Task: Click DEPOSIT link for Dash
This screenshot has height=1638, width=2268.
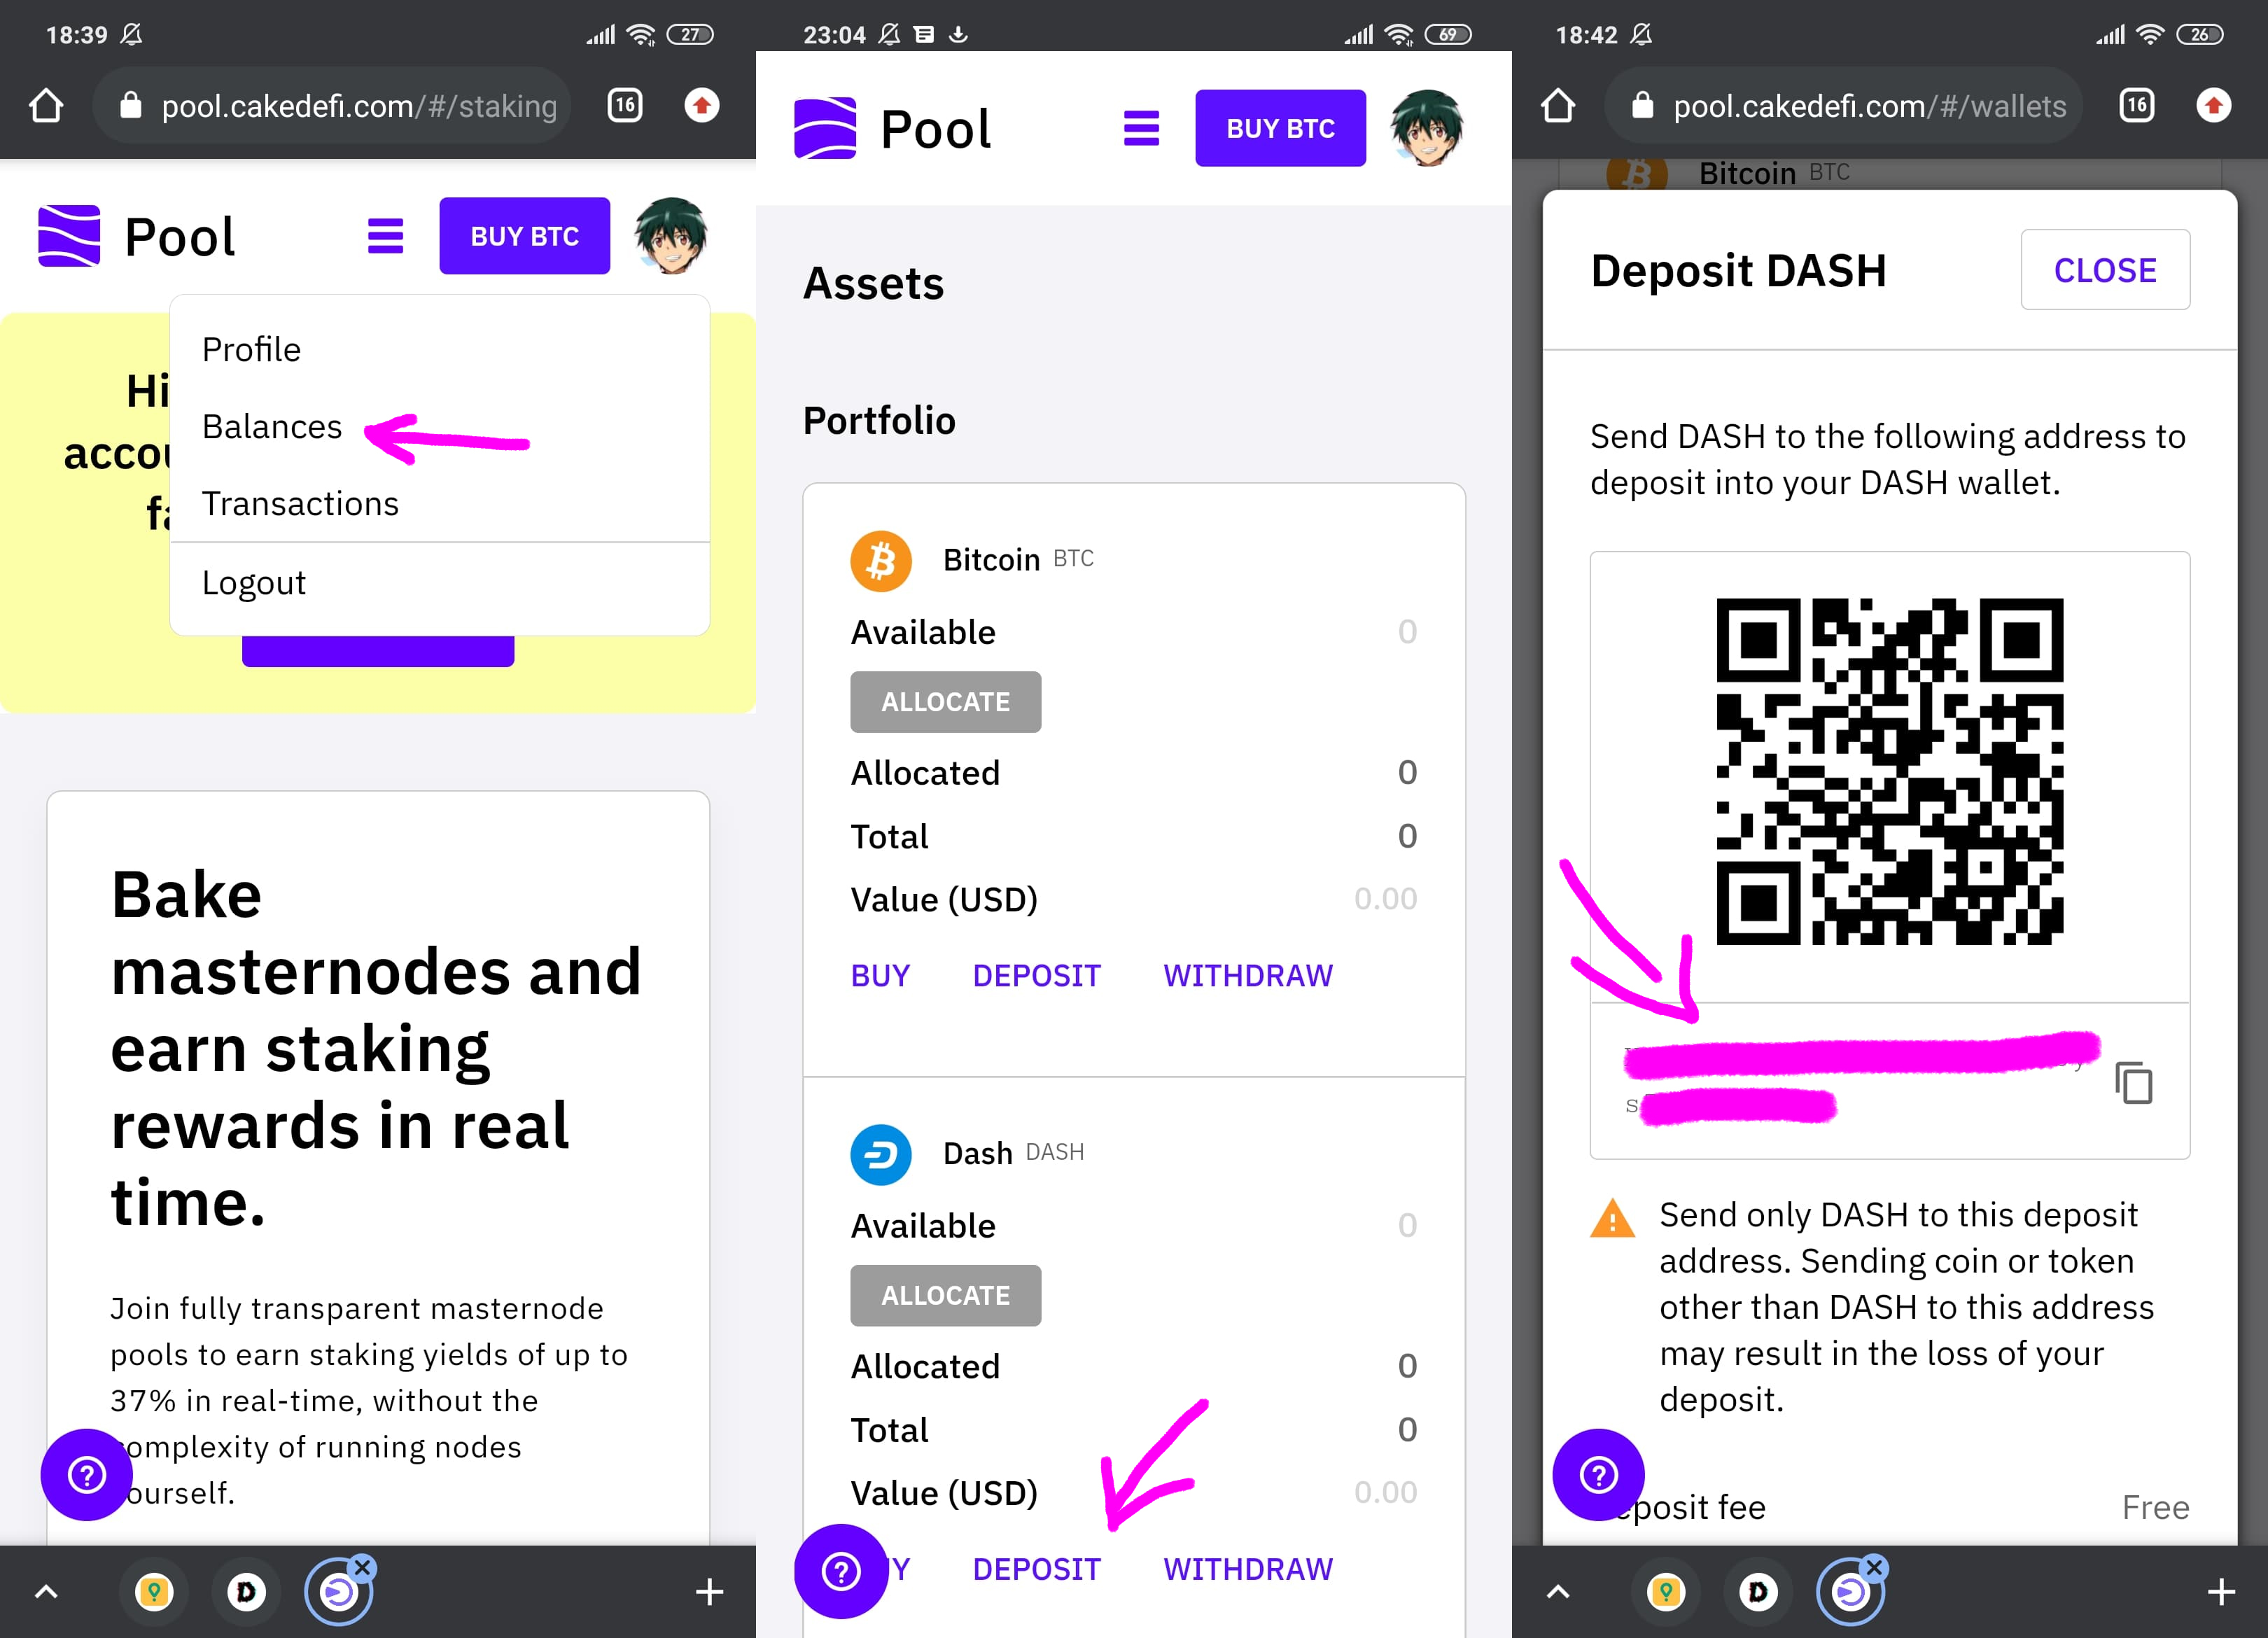Action: point(1037,1569)
